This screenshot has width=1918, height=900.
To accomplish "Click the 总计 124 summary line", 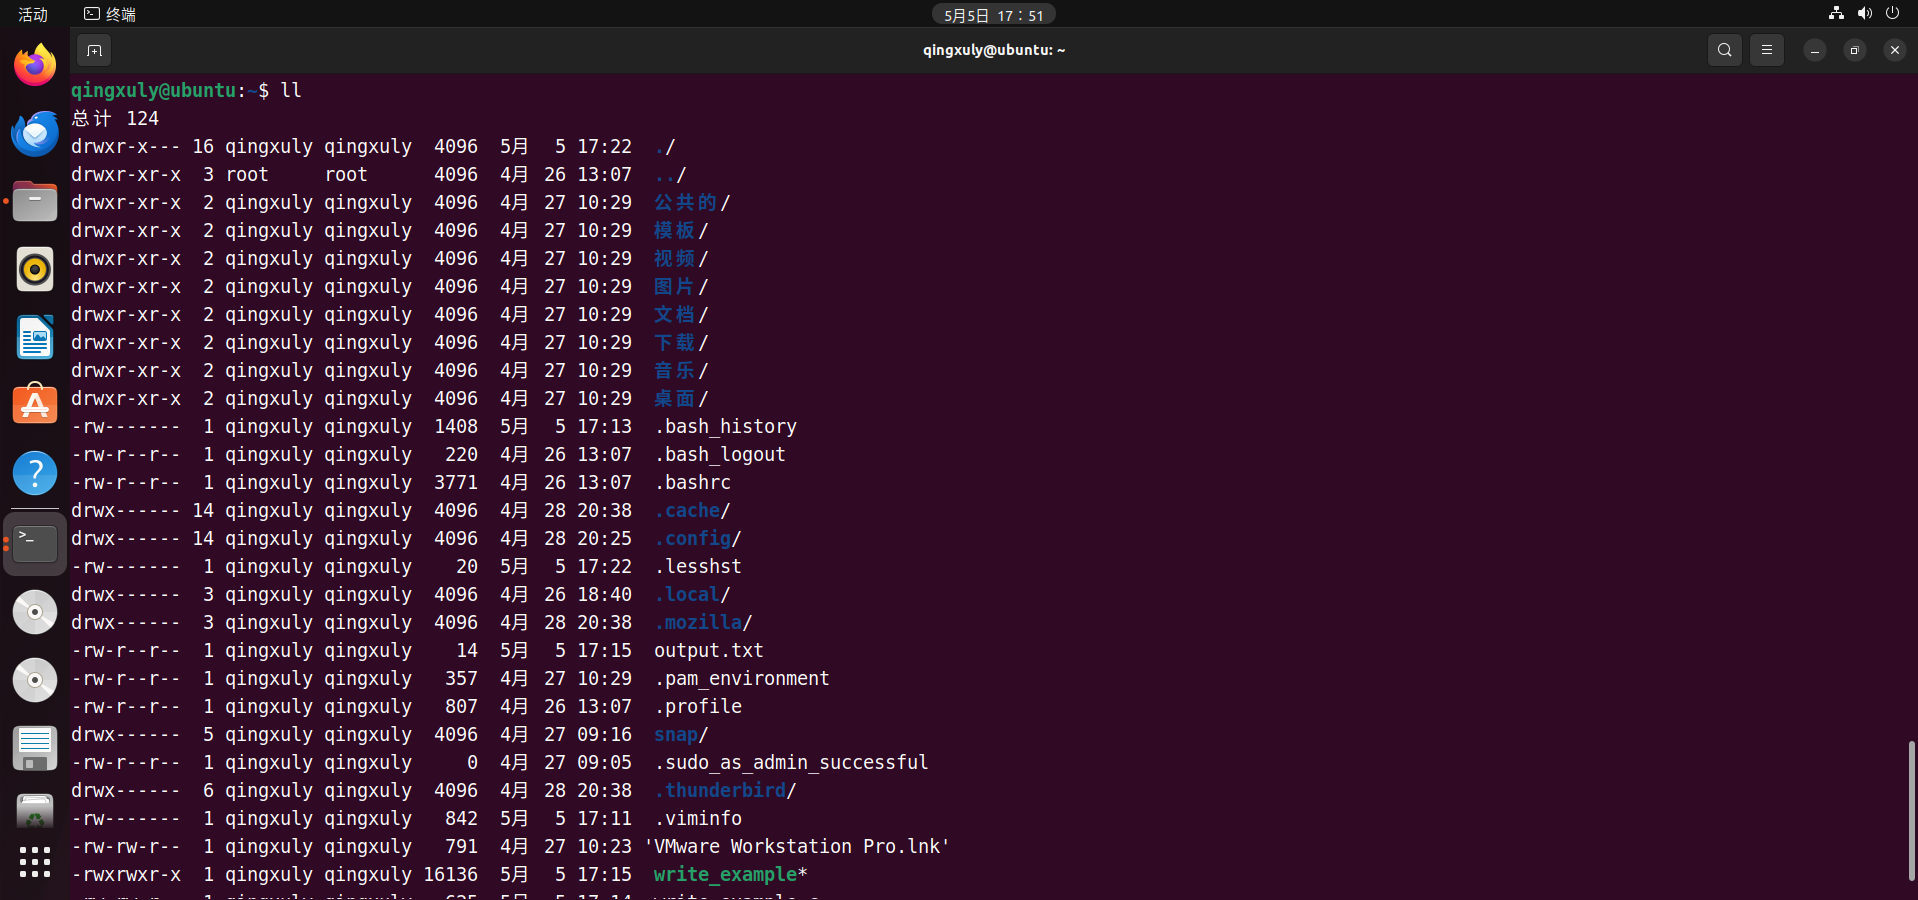I will click(115, 119).
